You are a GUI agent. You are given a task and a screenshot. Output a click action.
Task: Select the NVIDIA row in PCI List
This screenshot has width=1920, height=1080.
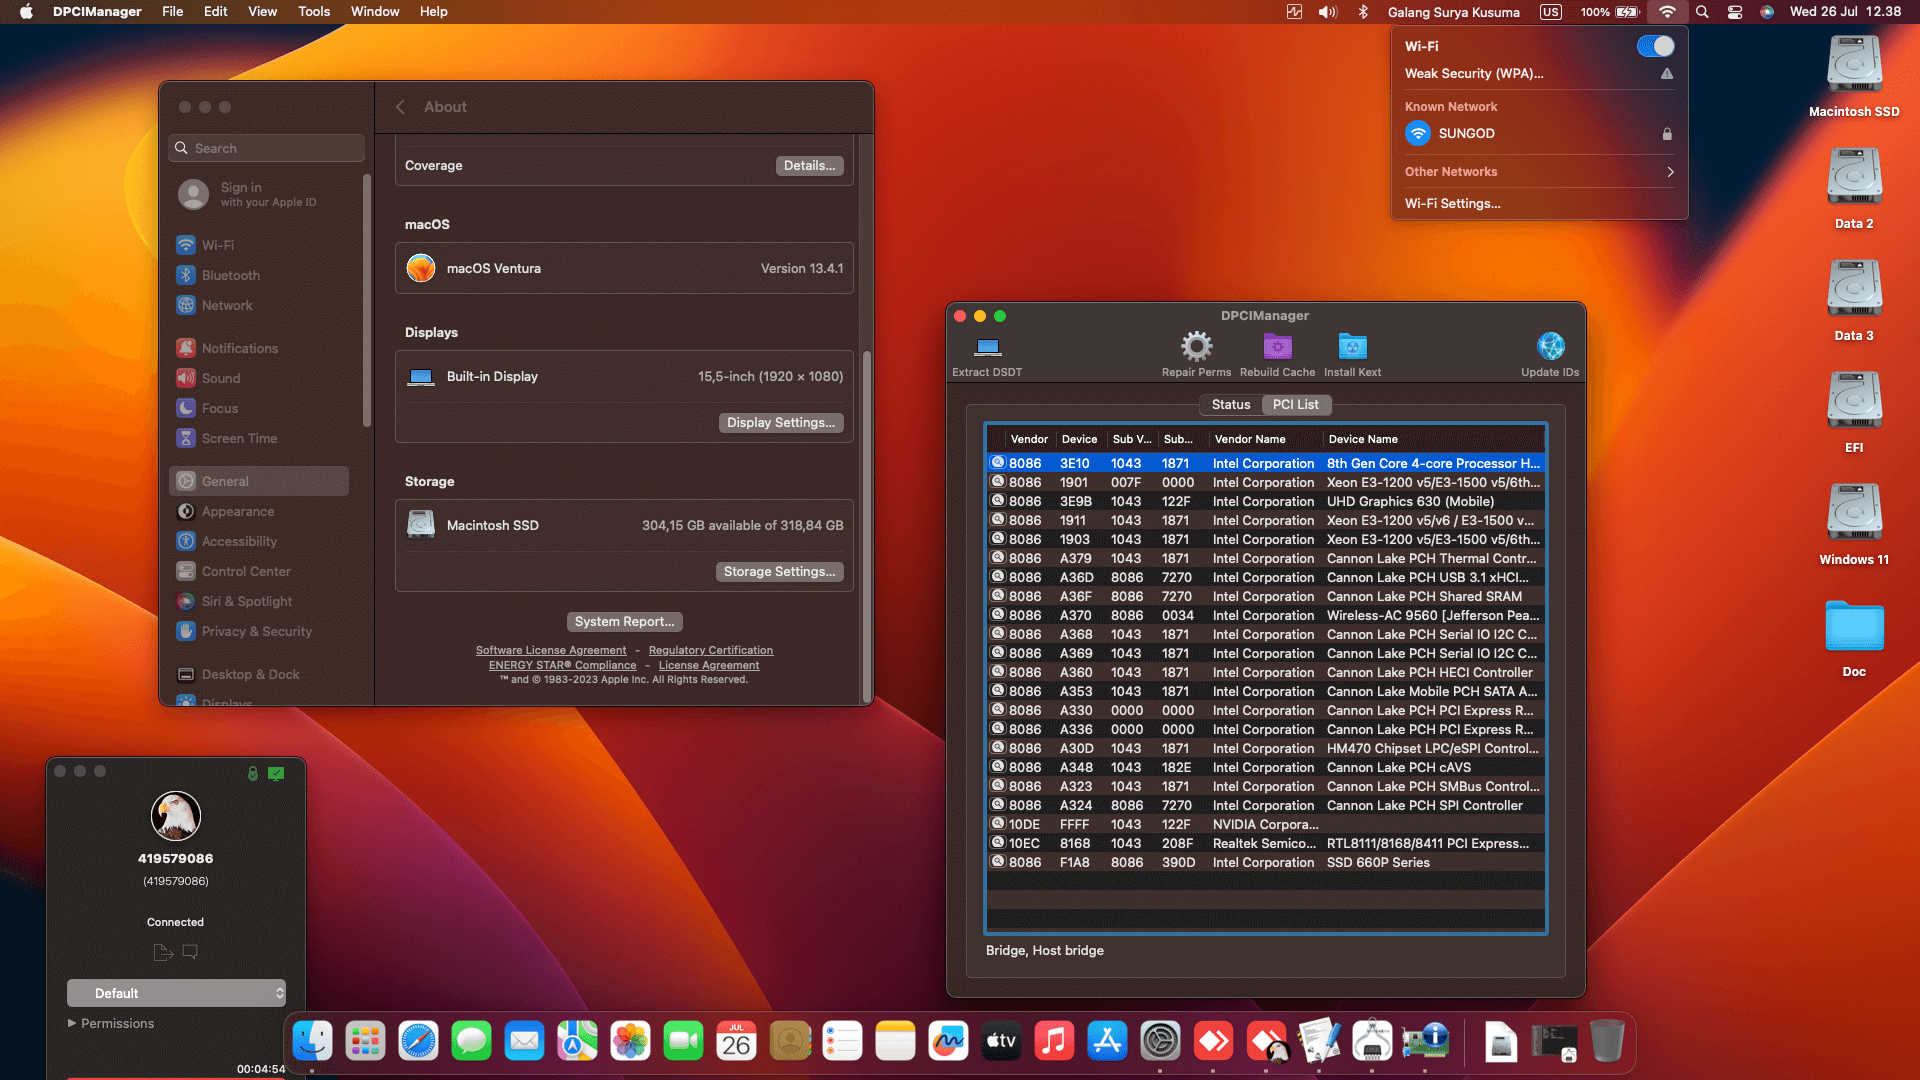coord(1265,824)
